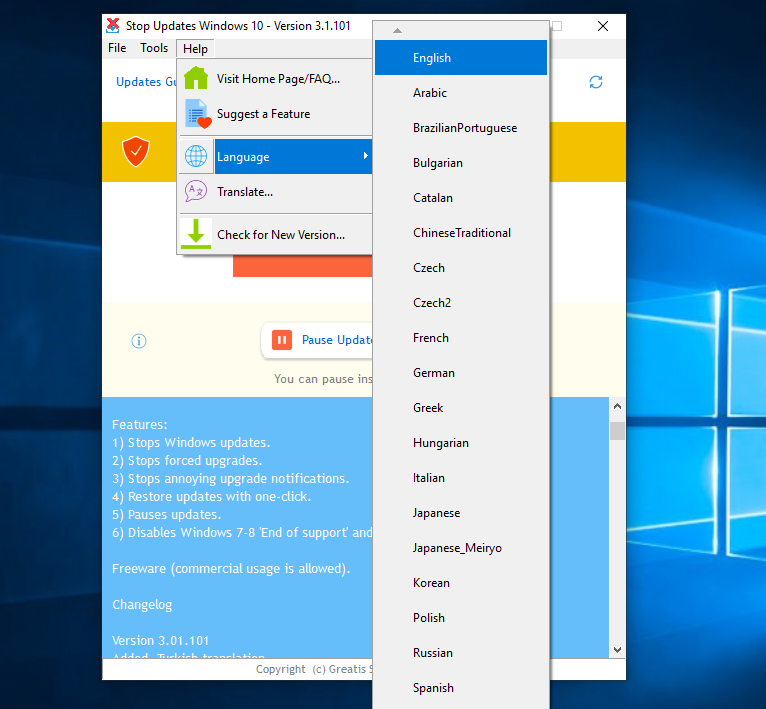Open the File menu

(117, 48)
